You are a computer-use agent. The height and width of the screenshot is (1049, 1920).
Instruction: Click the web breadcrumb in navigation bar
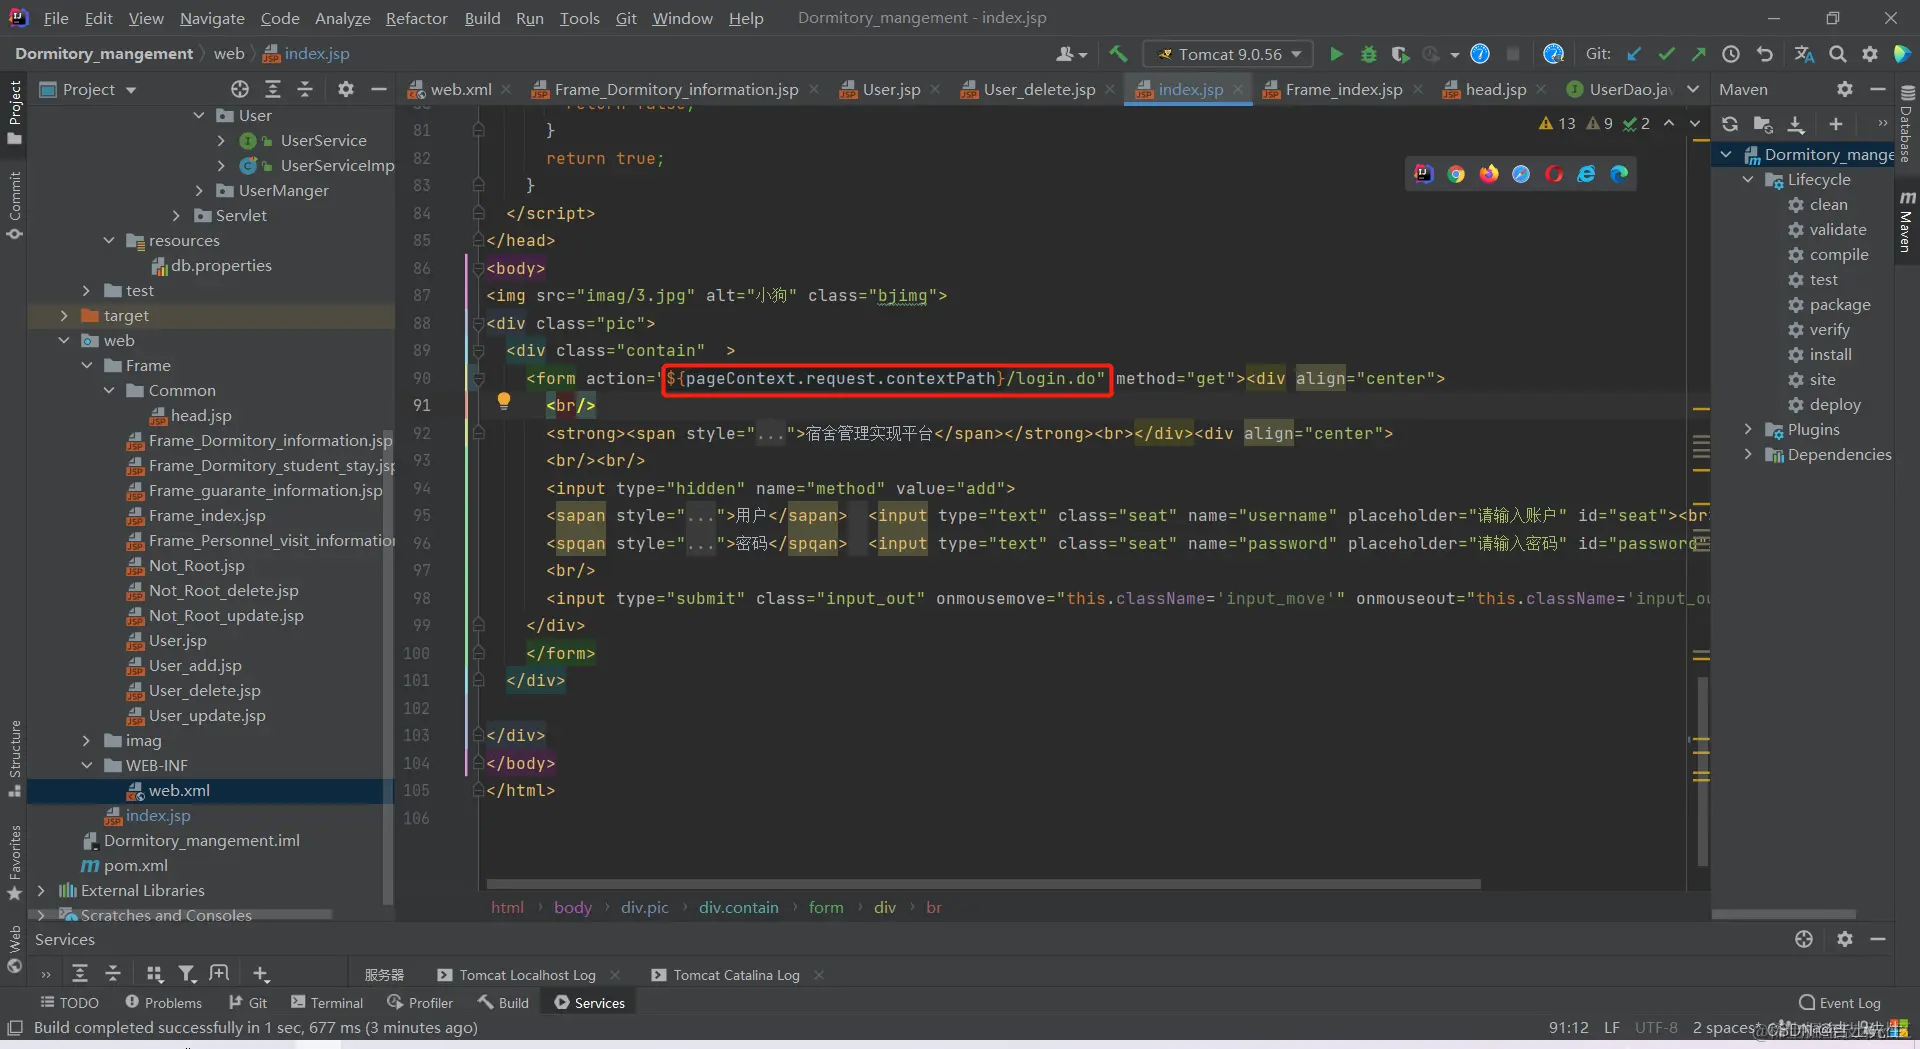click(x=228, y=54)
